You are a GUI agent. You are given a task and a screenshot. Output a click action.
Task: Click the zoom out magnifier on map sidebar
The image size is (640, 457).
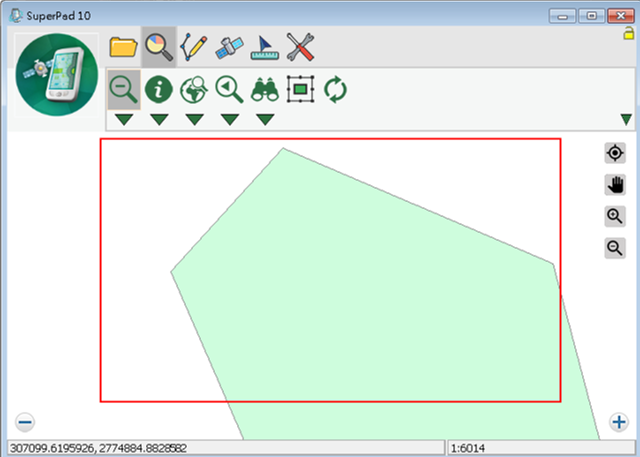[615, 248]
